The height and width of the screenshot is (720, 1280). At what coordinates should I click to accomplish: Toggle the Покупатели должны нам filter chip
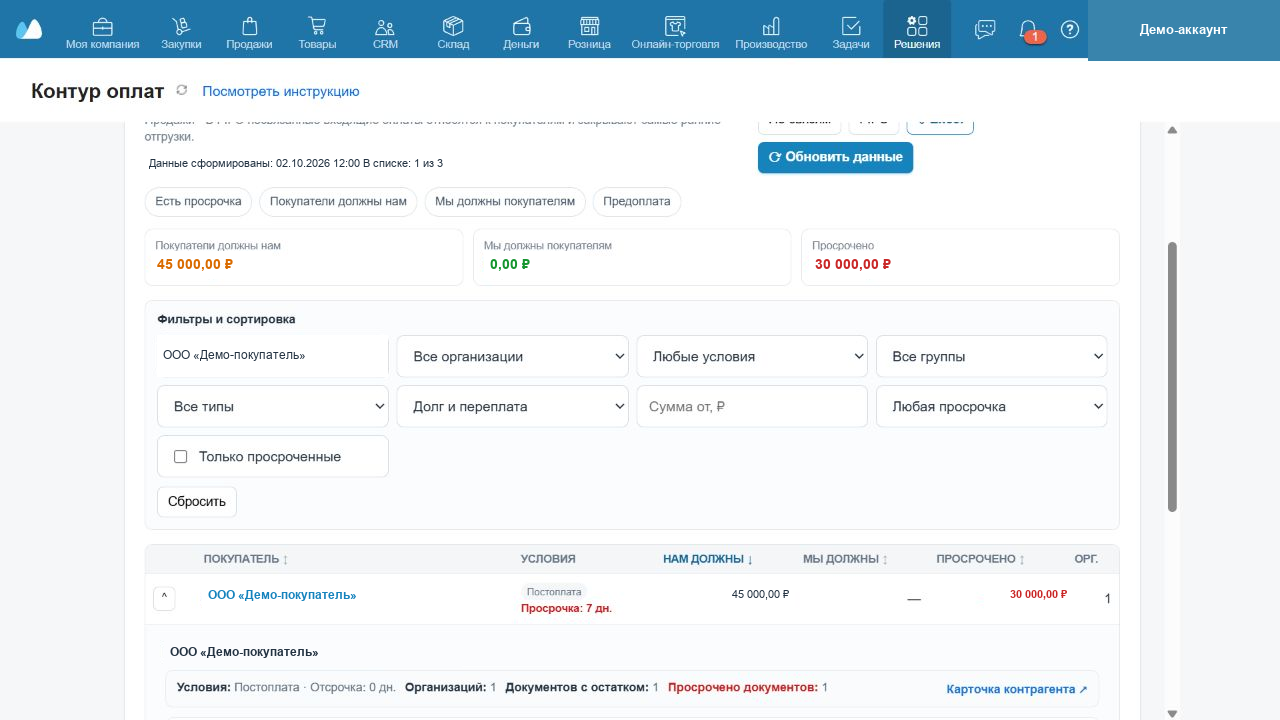[338, 201]
